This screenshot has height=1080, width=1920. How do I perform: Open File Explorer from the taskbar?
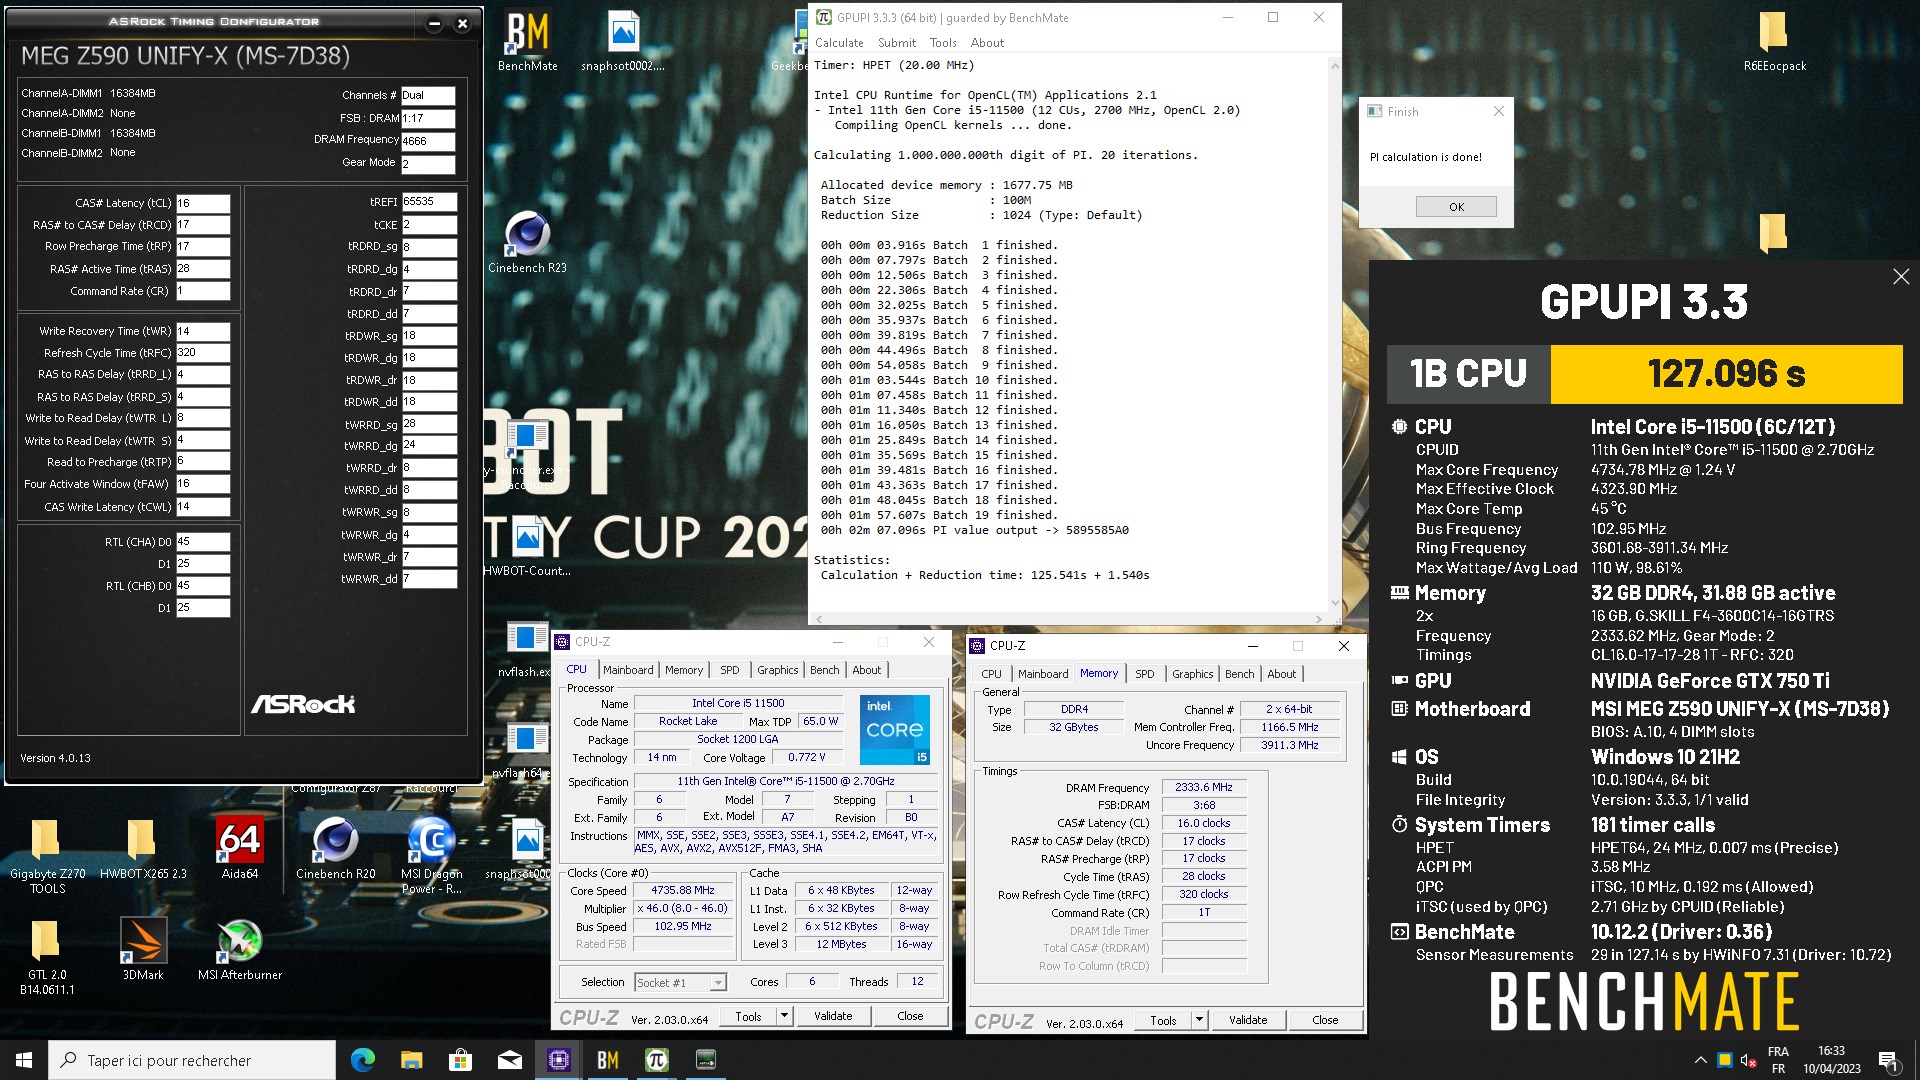tap(411, 1060)
